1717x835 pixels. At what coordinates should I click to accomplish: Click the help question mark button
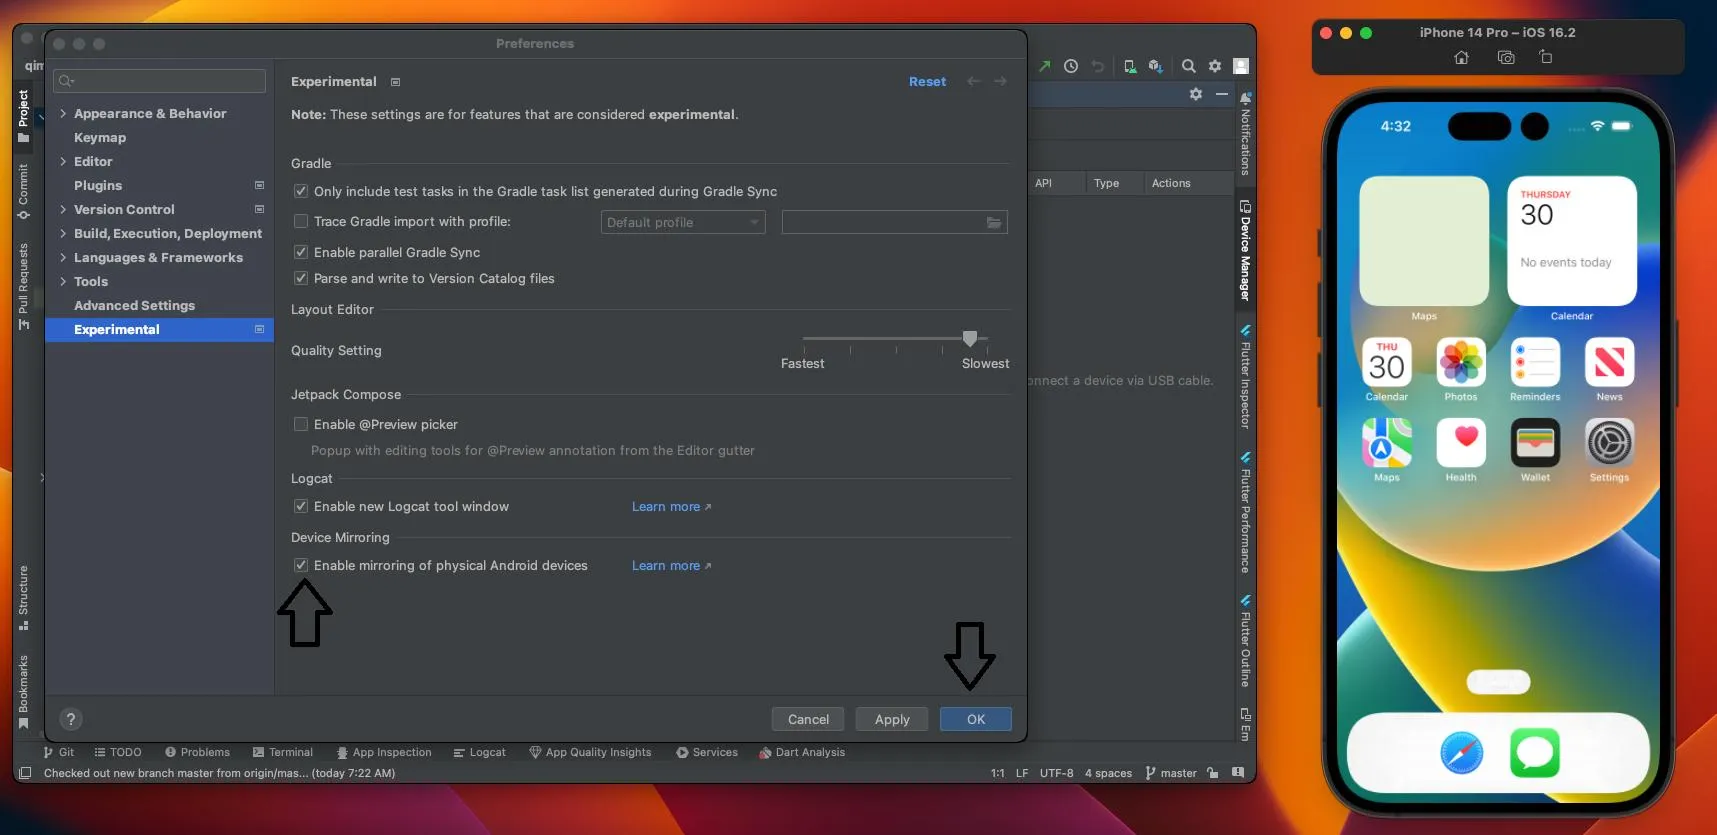[x=70, y=719]
